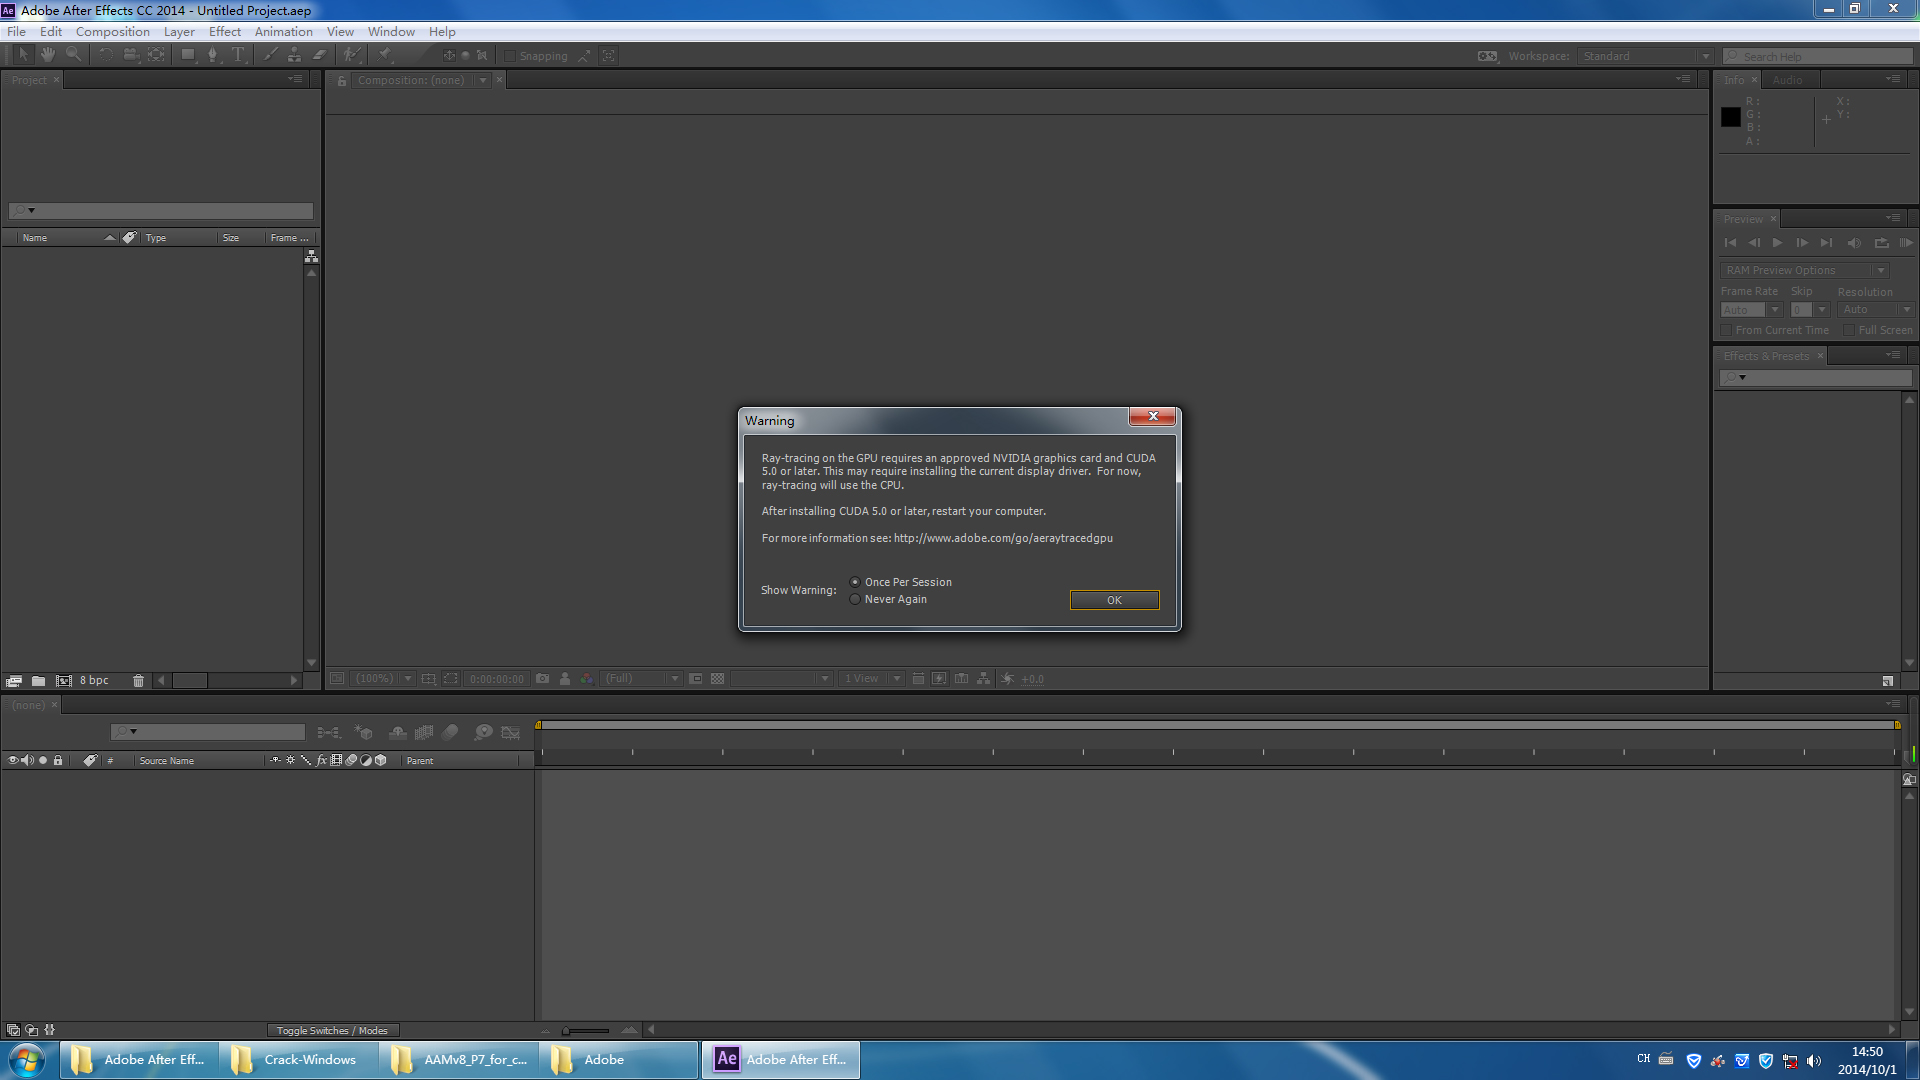Select the Puppet Pin tool

tap(385, 55)
